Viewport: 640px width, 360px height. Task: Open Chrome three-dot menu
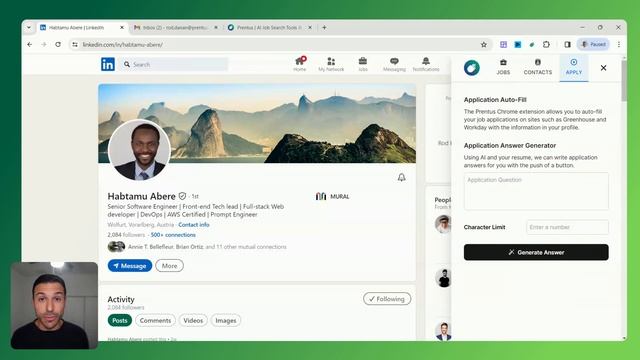[x=619, y=44]
